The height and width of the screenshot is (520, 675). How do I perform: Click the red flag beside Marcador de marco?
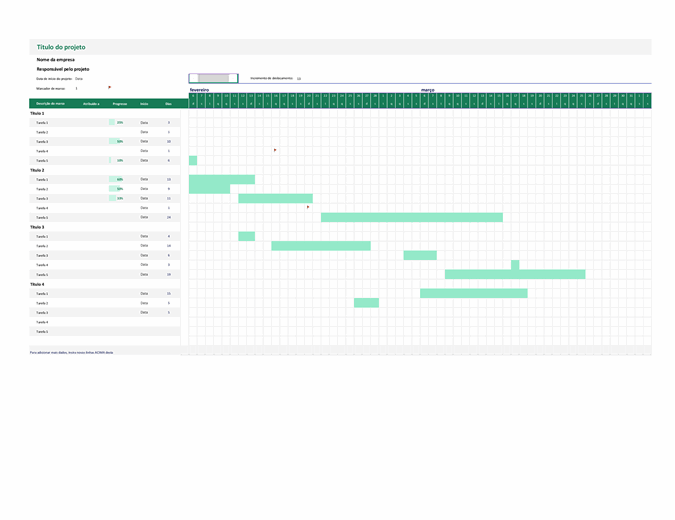point(109,87)
